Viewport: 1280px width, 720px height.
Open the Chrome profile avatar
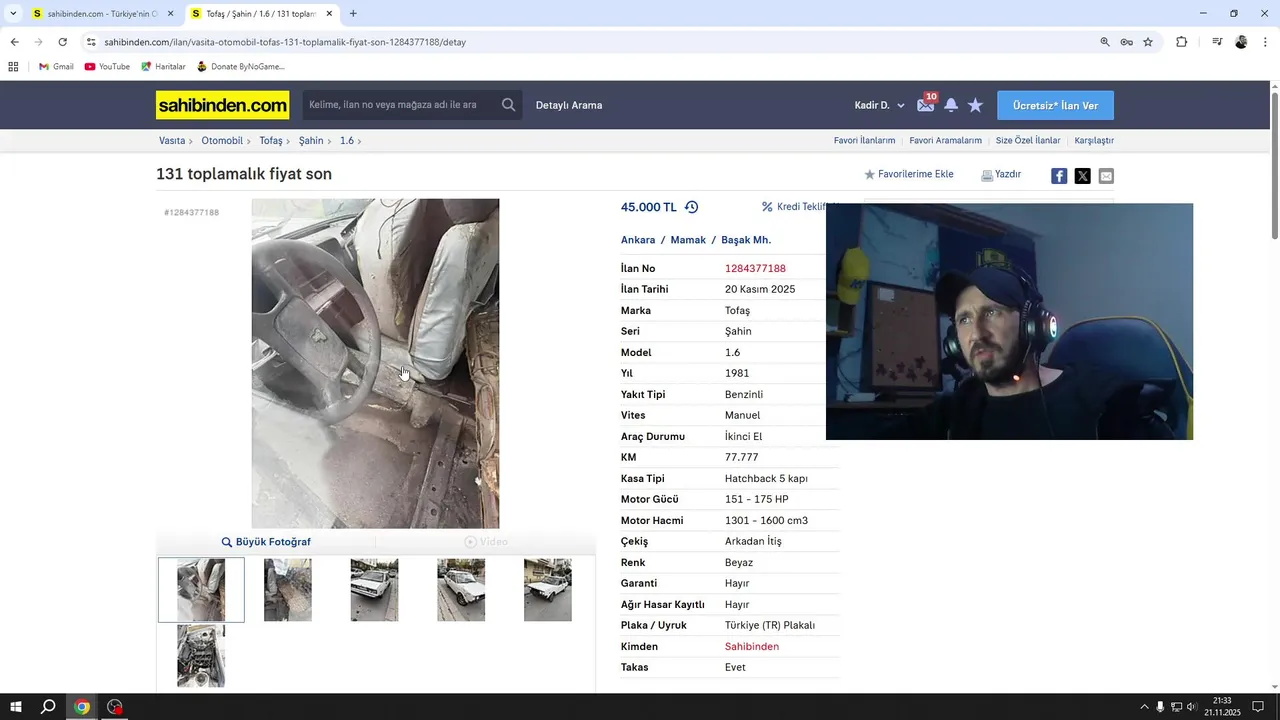click(x=1241, y=42)
